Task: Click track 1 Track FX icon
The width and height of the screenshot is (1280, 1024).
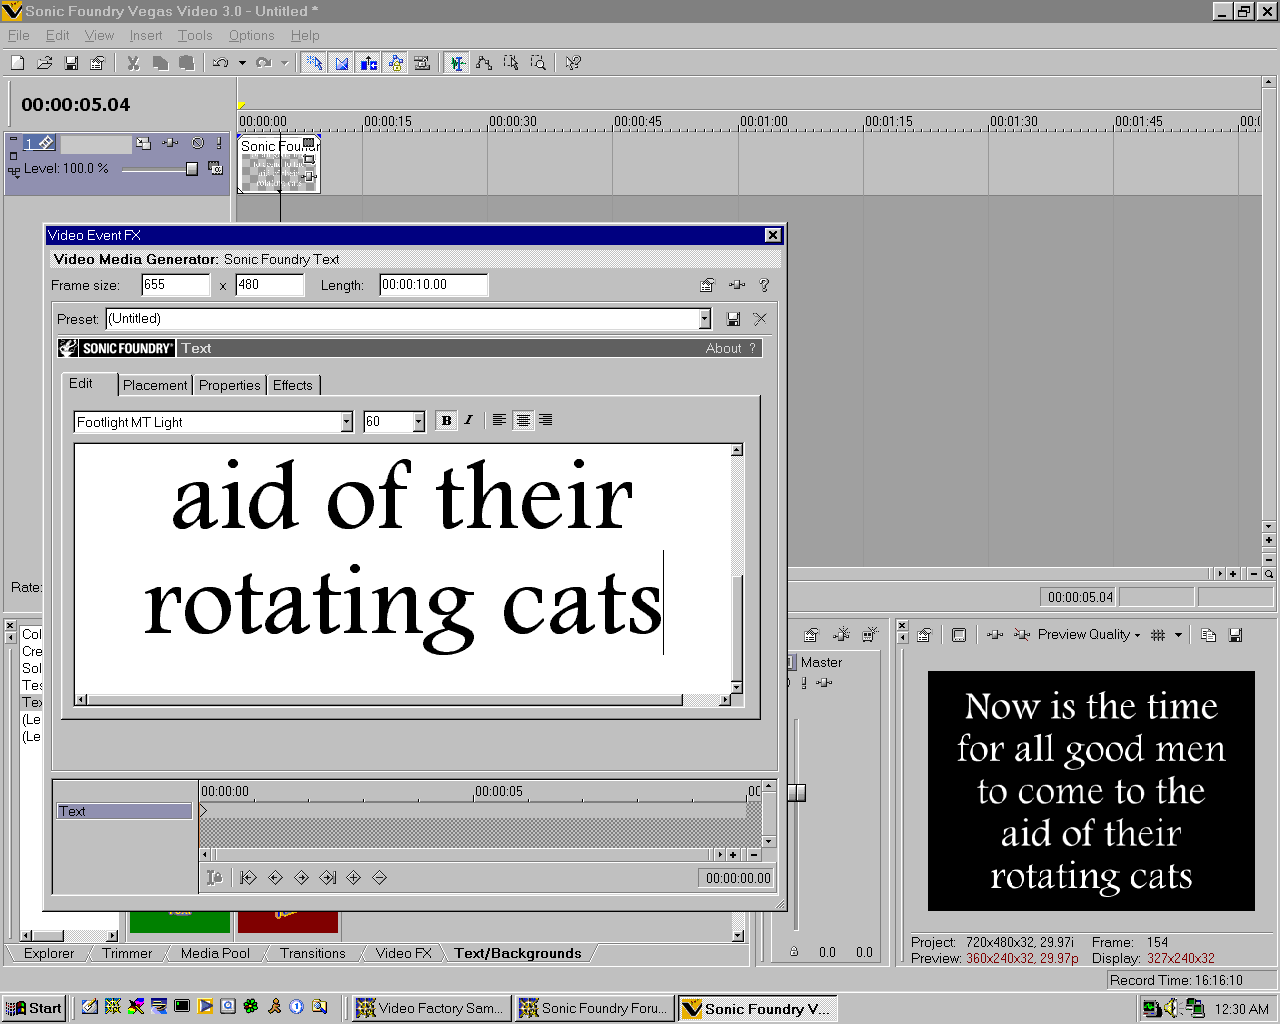Action: click(171, 144)
